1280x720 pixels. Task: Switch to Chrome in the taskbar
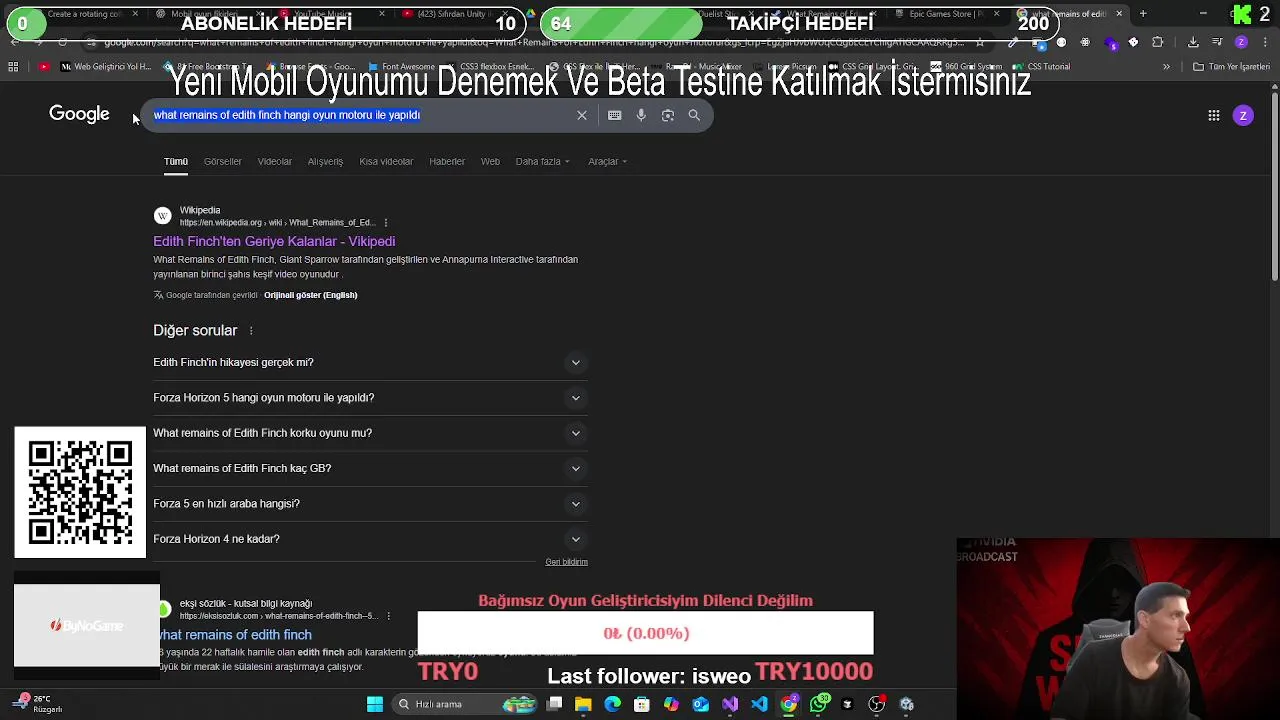coord(789,704)
